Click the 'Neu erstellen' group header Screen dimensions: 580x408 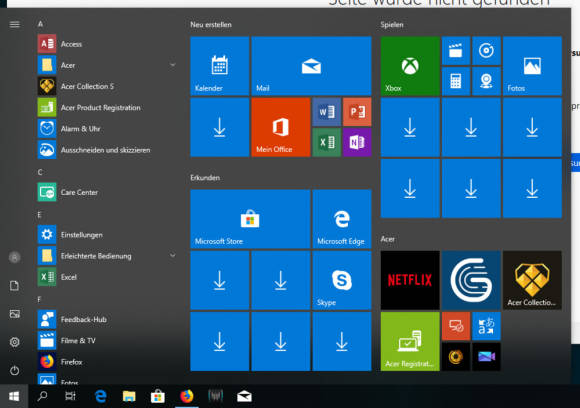click(x=211, y=25)
